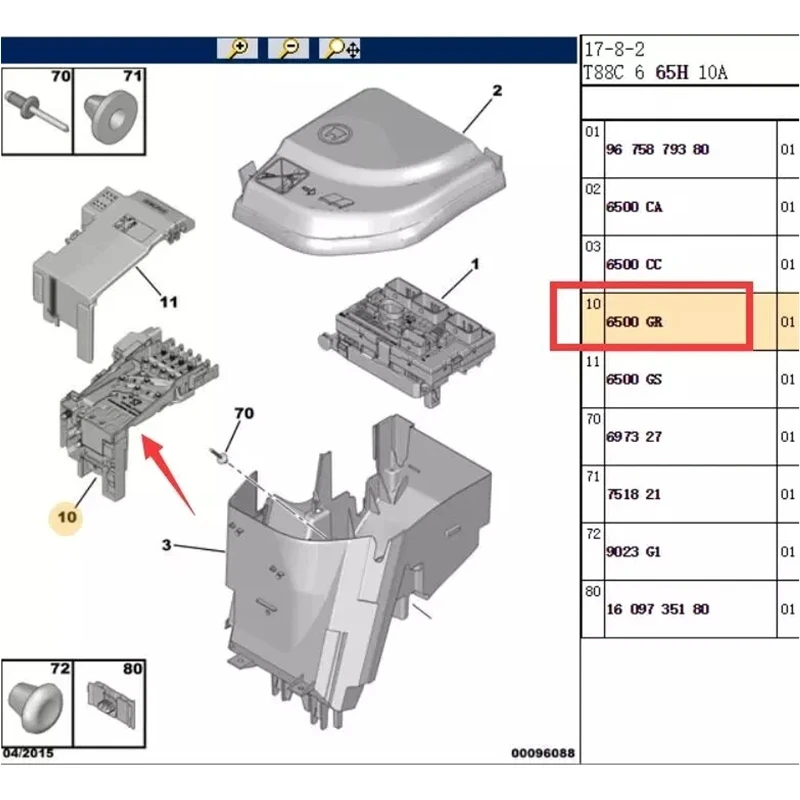Click the 17-8-2 section heading
This screenshot has height=800, width=800.
614,49
